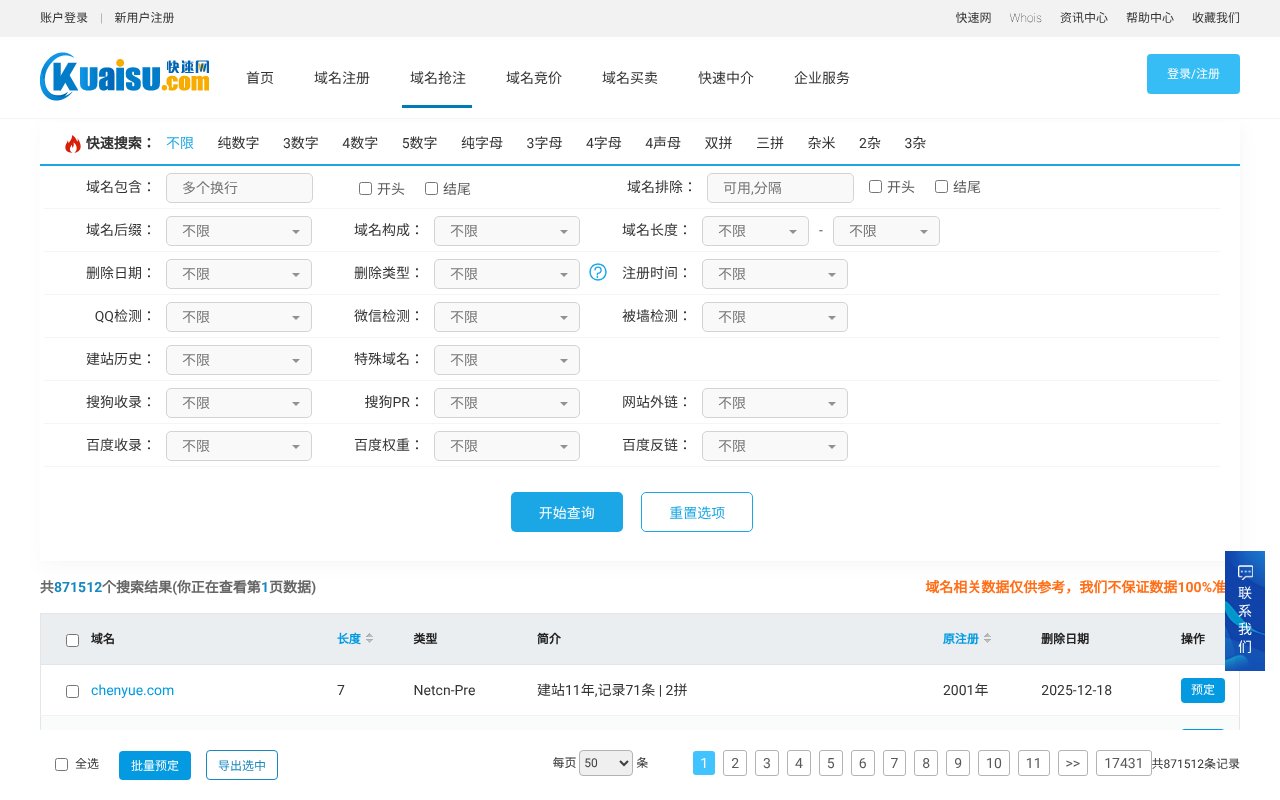Click the Kuaisu.com logo
The height and width of the screenshot is (800, 1280).
[123, 77]
